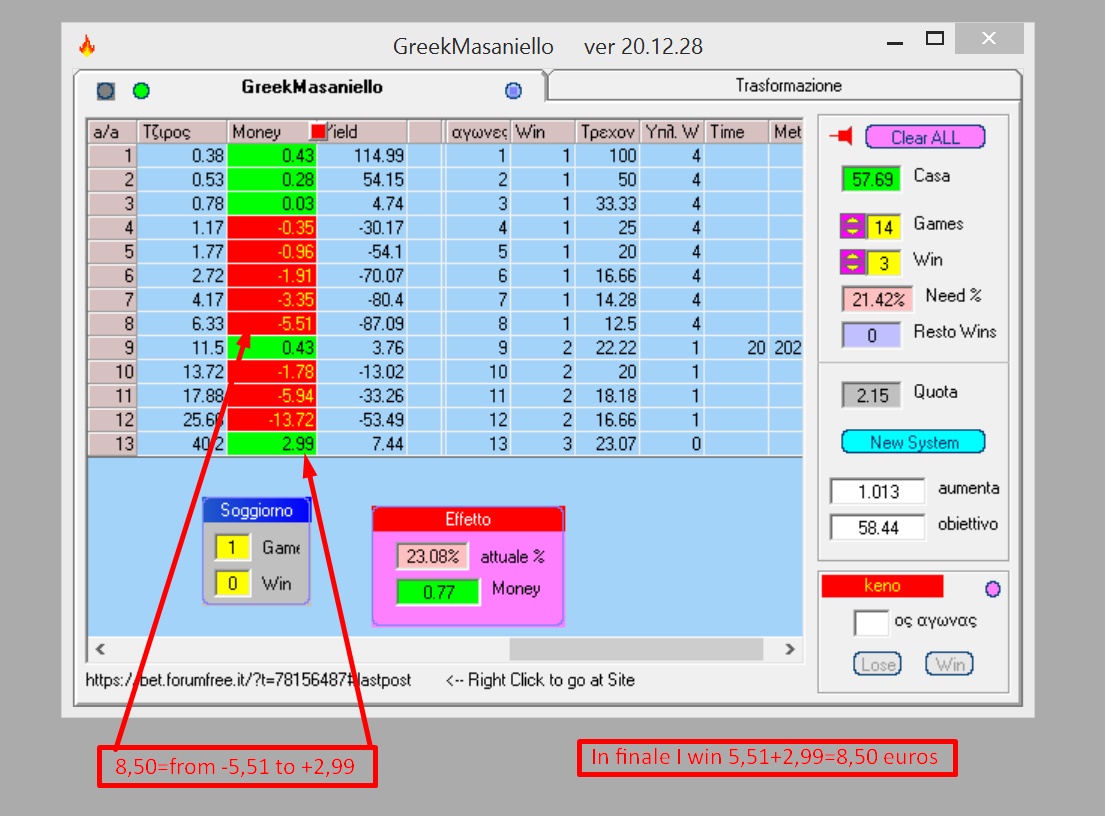Click the red square in Money header

point(319,131)
